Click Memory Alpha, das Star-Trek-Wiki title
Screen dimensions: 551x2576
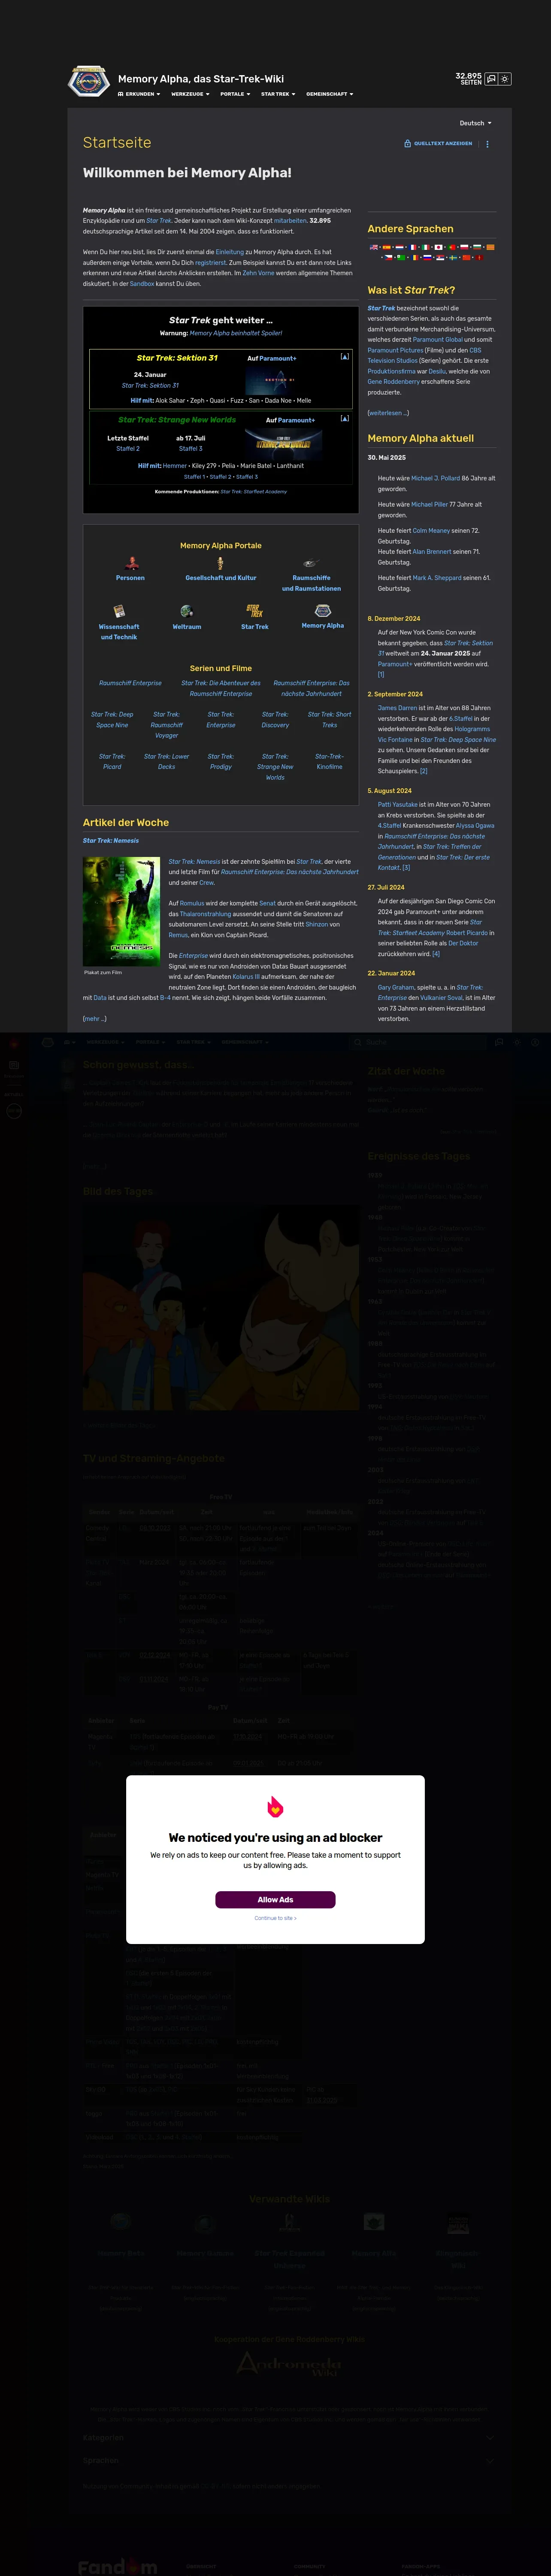tap(201, 79)
